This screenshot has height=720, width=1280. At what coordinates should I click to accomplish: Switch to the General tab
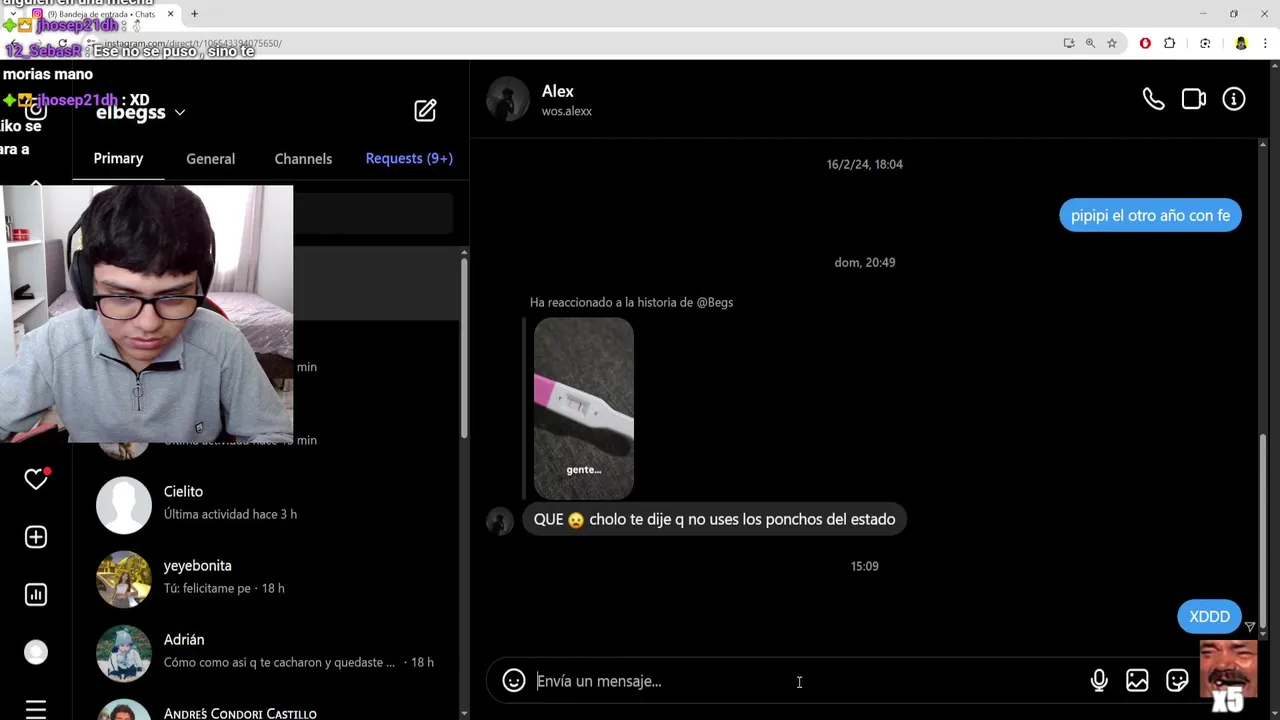[x=210, y=158]
